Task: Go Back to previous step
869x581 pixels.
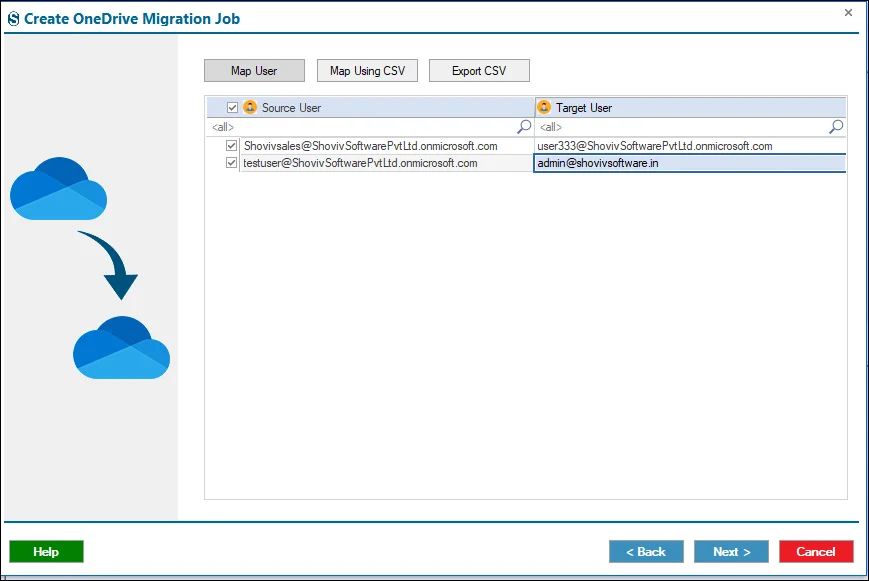Action: click(646, 552)
